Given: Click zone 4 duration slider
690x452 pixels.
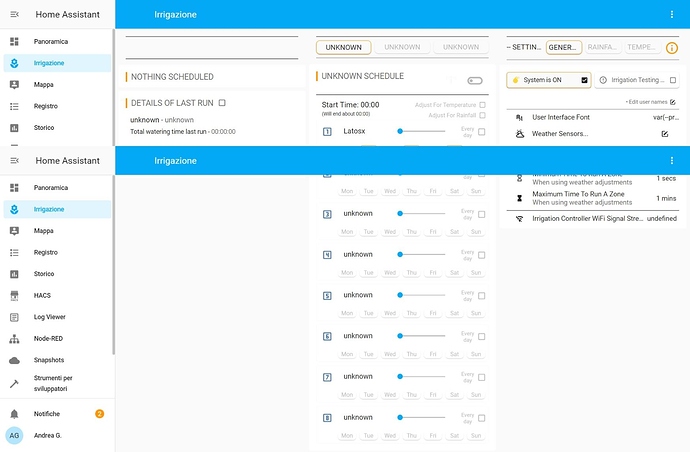Looking at the screenshot, I should click(422, 254).
